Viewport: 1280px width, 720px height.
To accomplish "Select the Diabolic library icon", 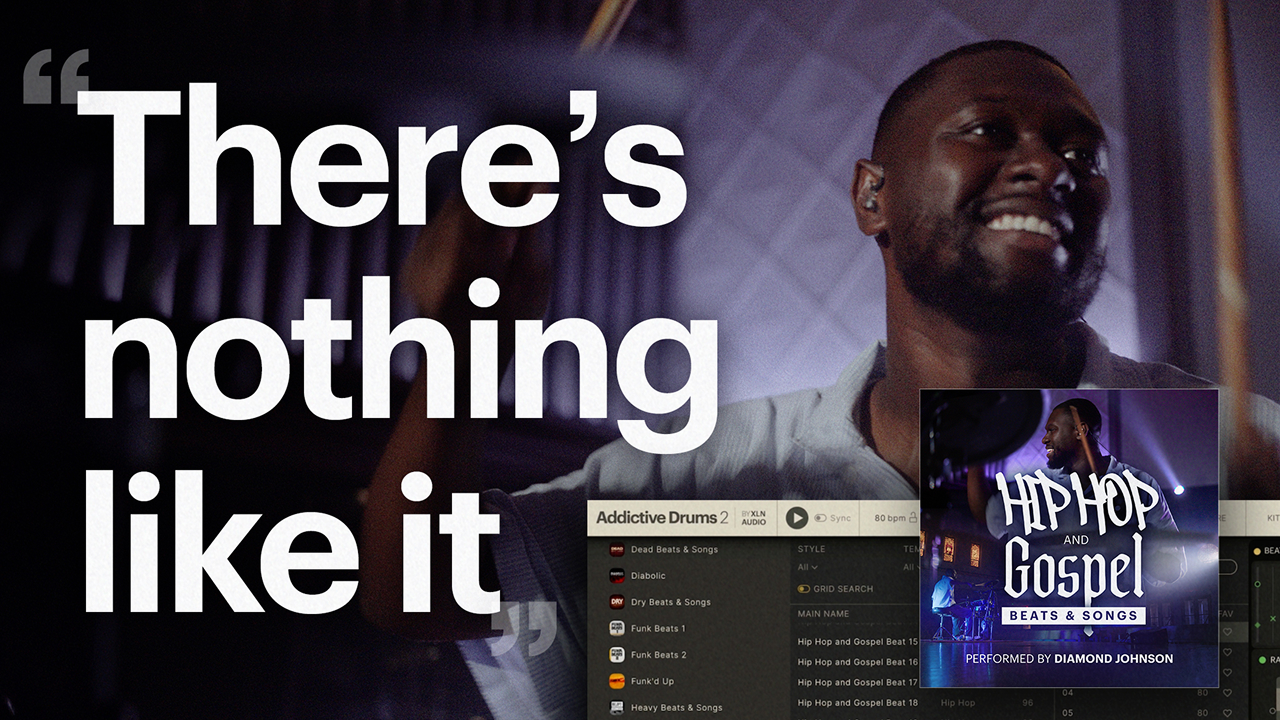I will point(617,576).
